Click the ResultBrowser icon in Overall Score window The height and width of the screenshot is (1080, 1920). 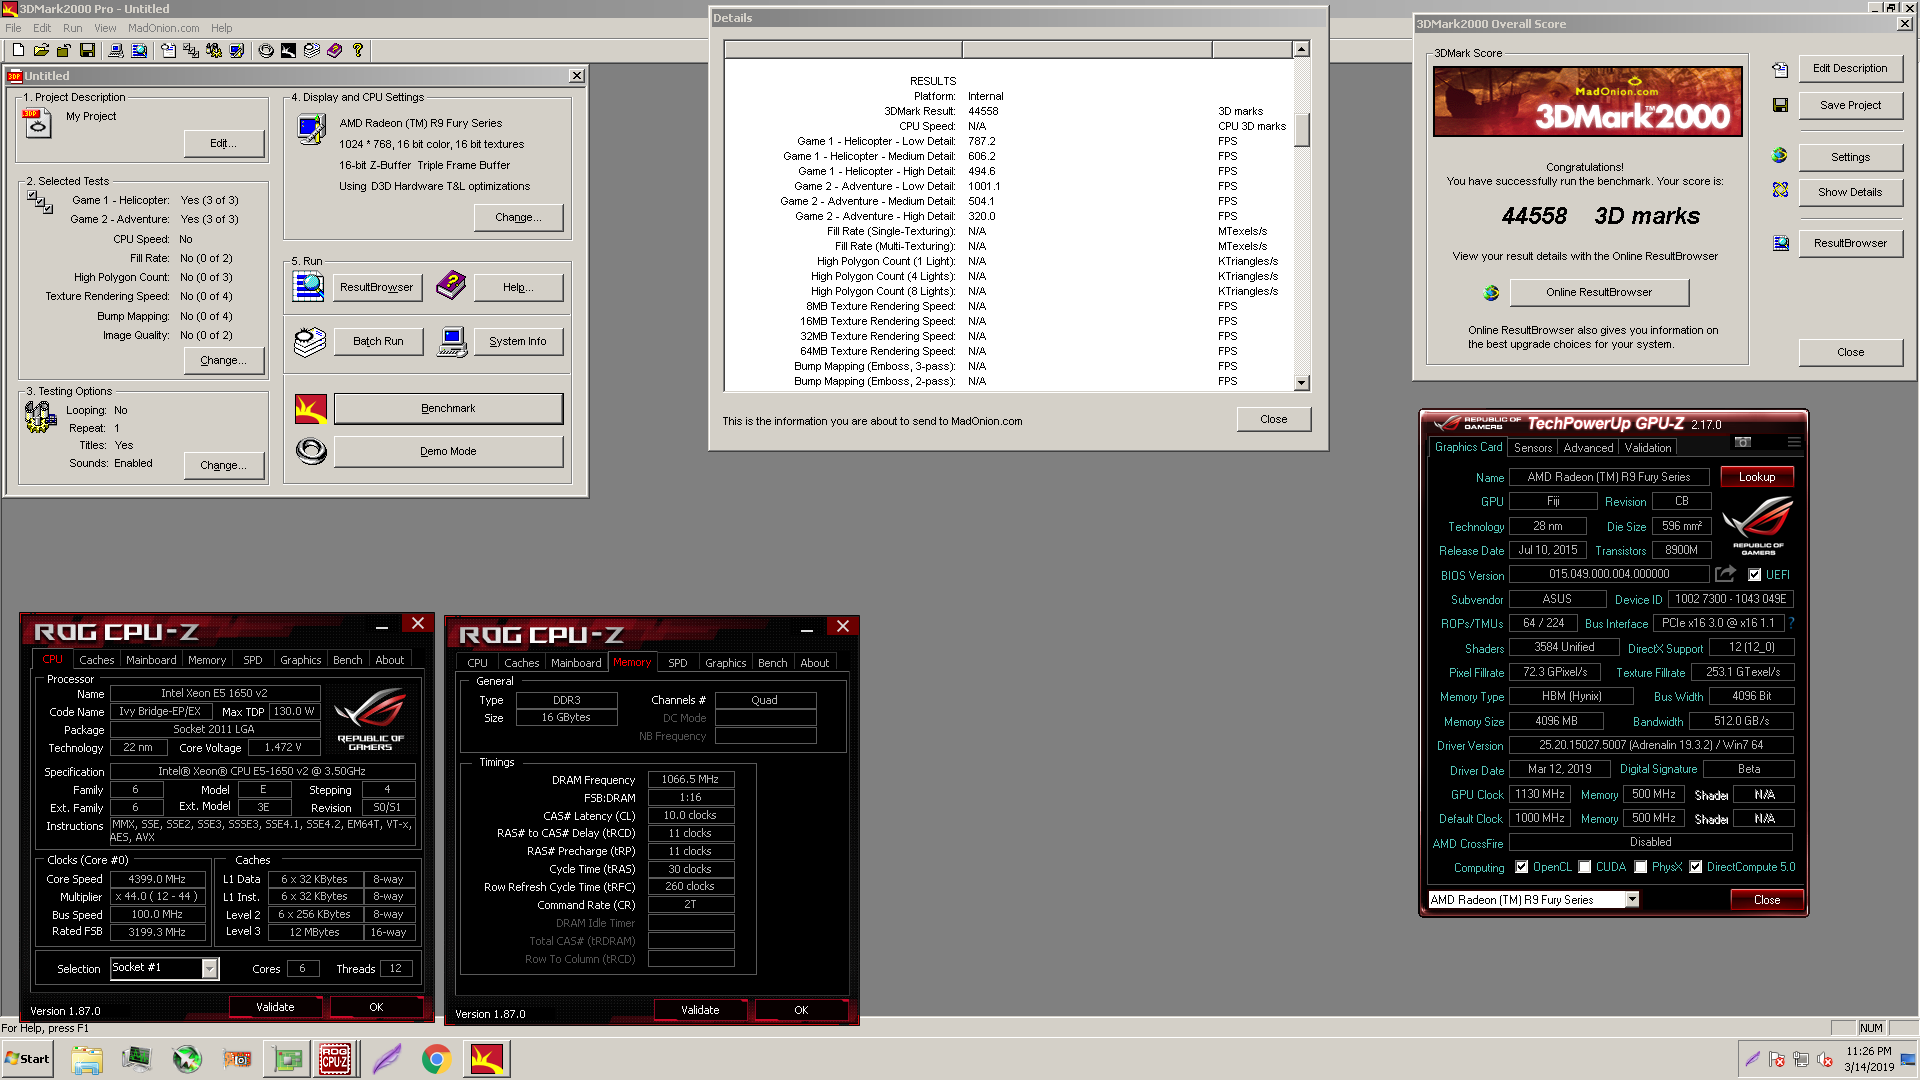(x=1780, y=243)
